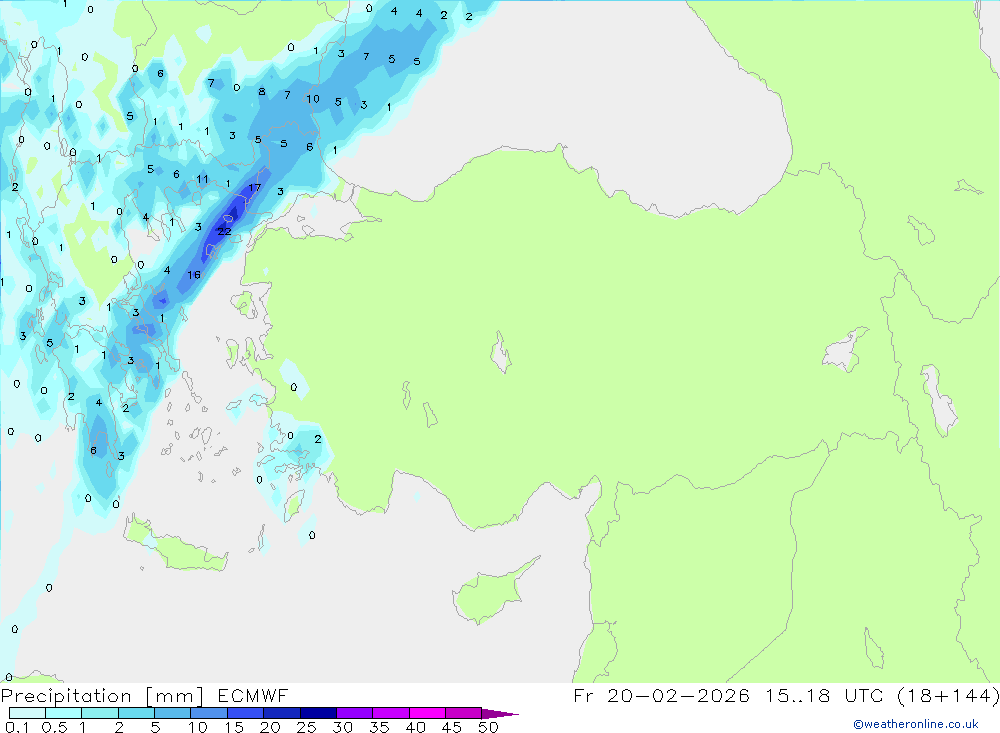Click the '35' legend scale label

point(379,727)
